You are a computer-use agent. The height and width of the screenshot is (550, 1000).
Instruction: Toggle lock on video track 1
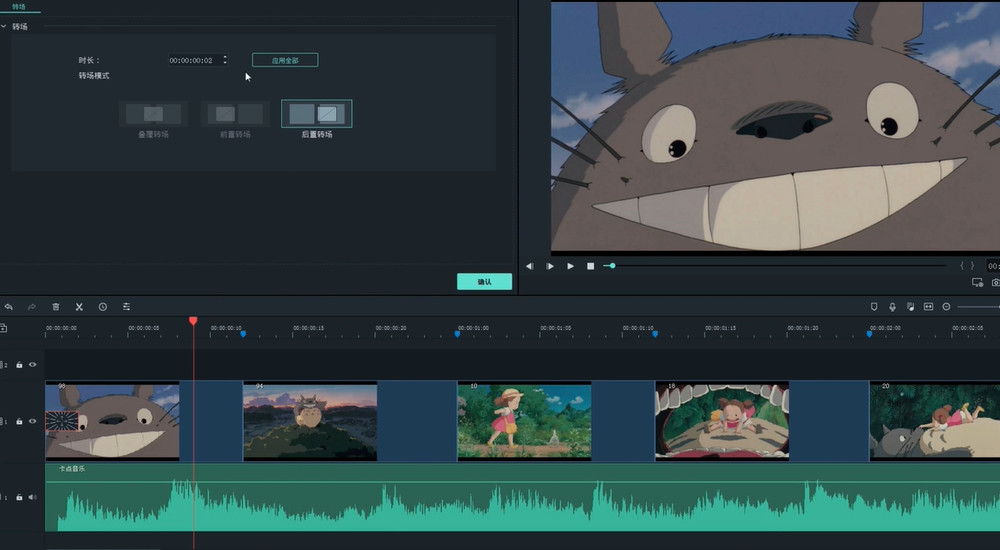[19, 422]
